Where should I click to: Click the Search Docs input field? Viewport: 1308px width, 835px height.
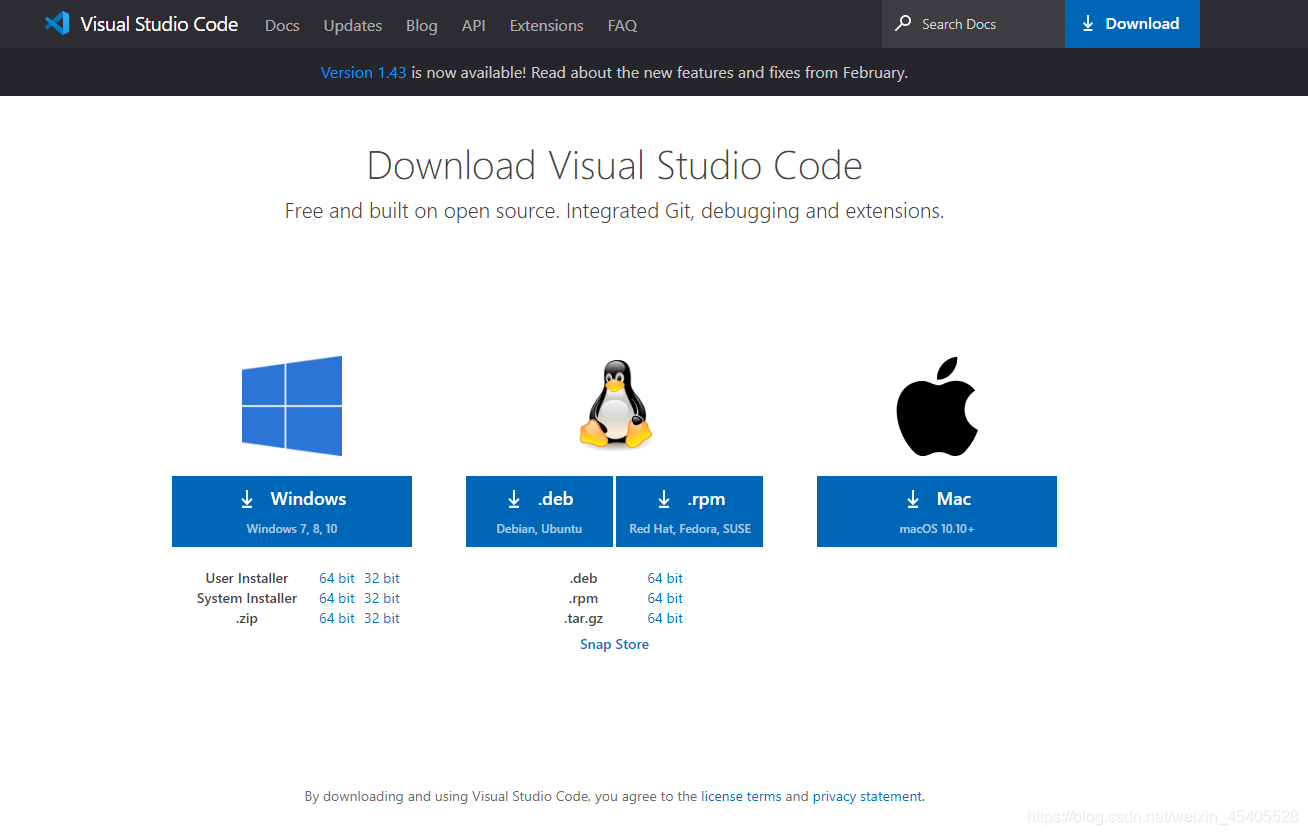[x=973, y=24]
